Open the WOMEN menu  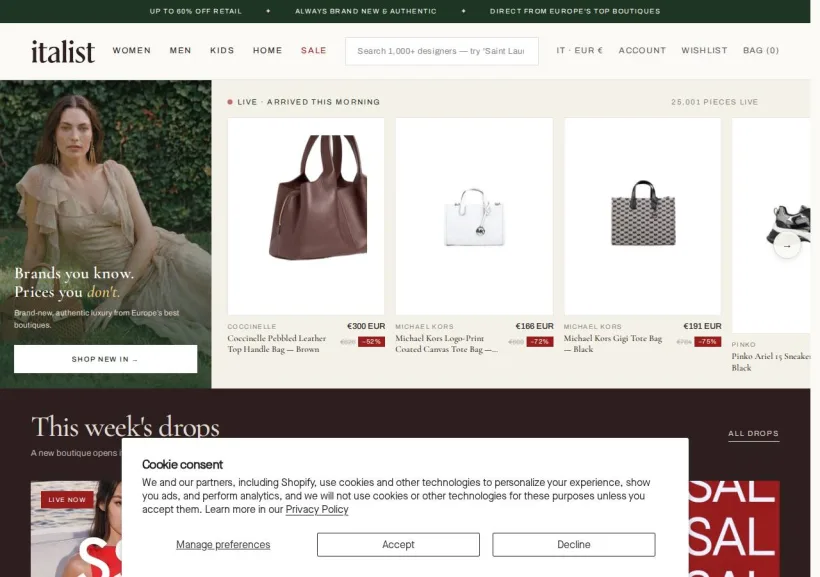(x=132, y=51)
